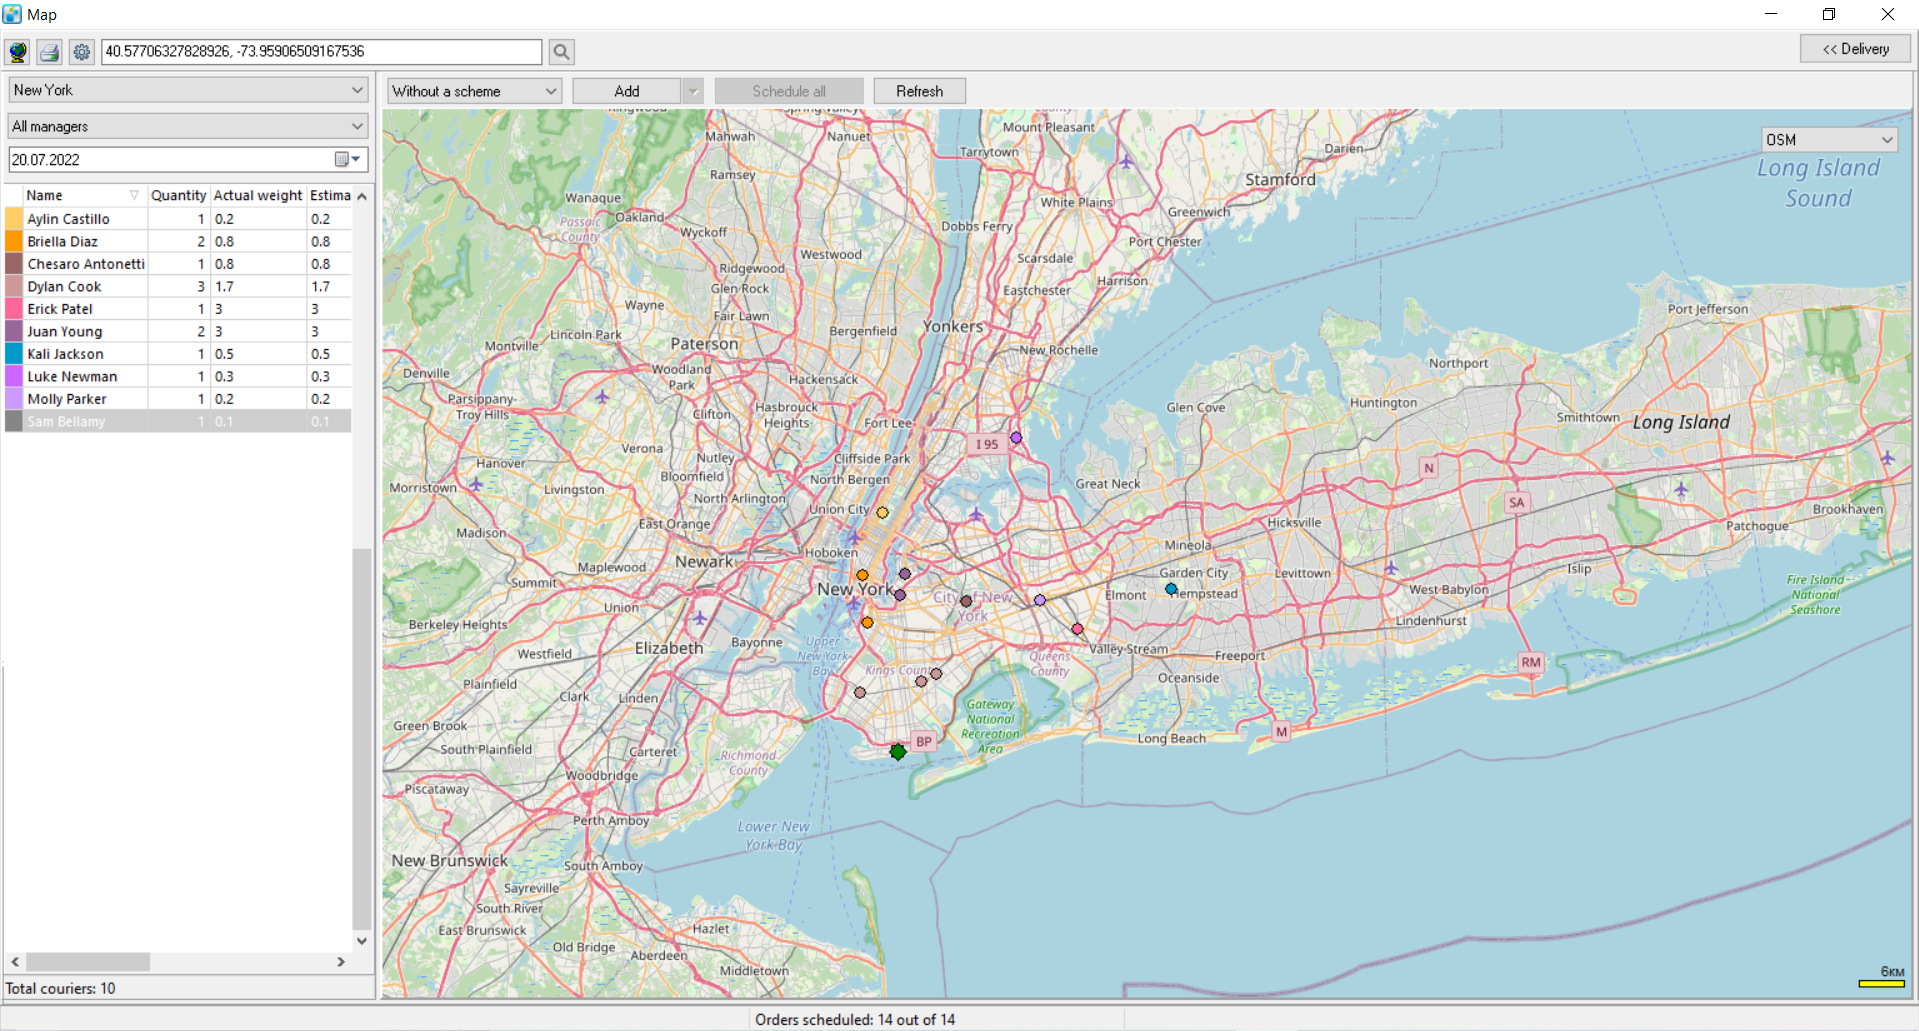This screenshot has height=1031, width=1919.
Task: Select the Molly Parker courier row
Action: tap(178, 399)
